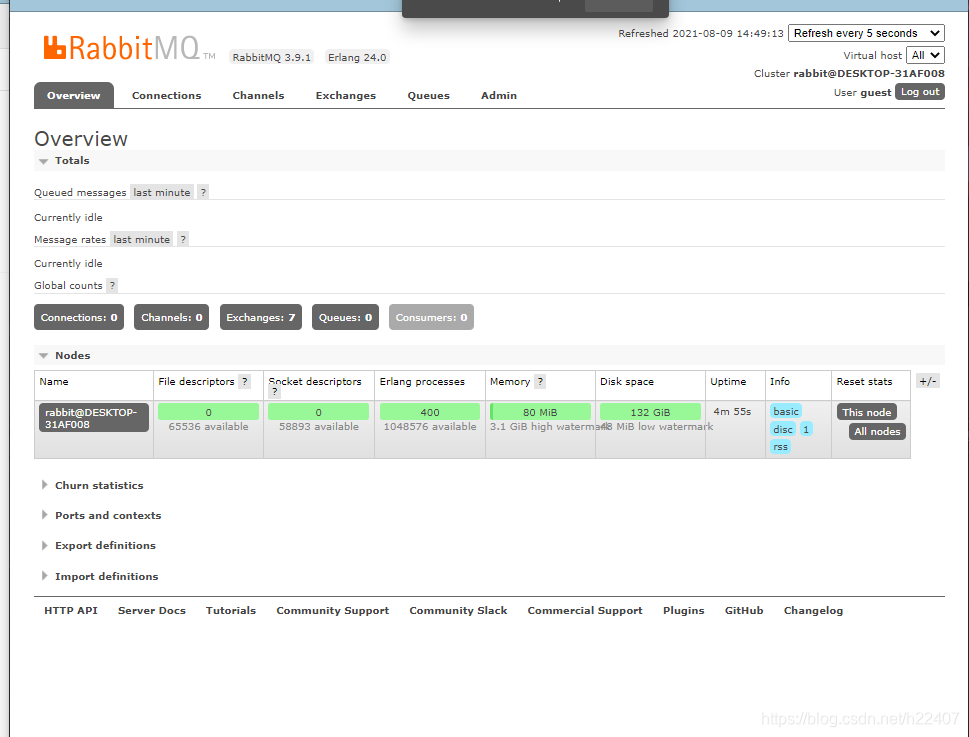The height and width of the screenshot is (737, 969).
Task: Click the Erlang processes 400 bar
Action: click(429, 412)
